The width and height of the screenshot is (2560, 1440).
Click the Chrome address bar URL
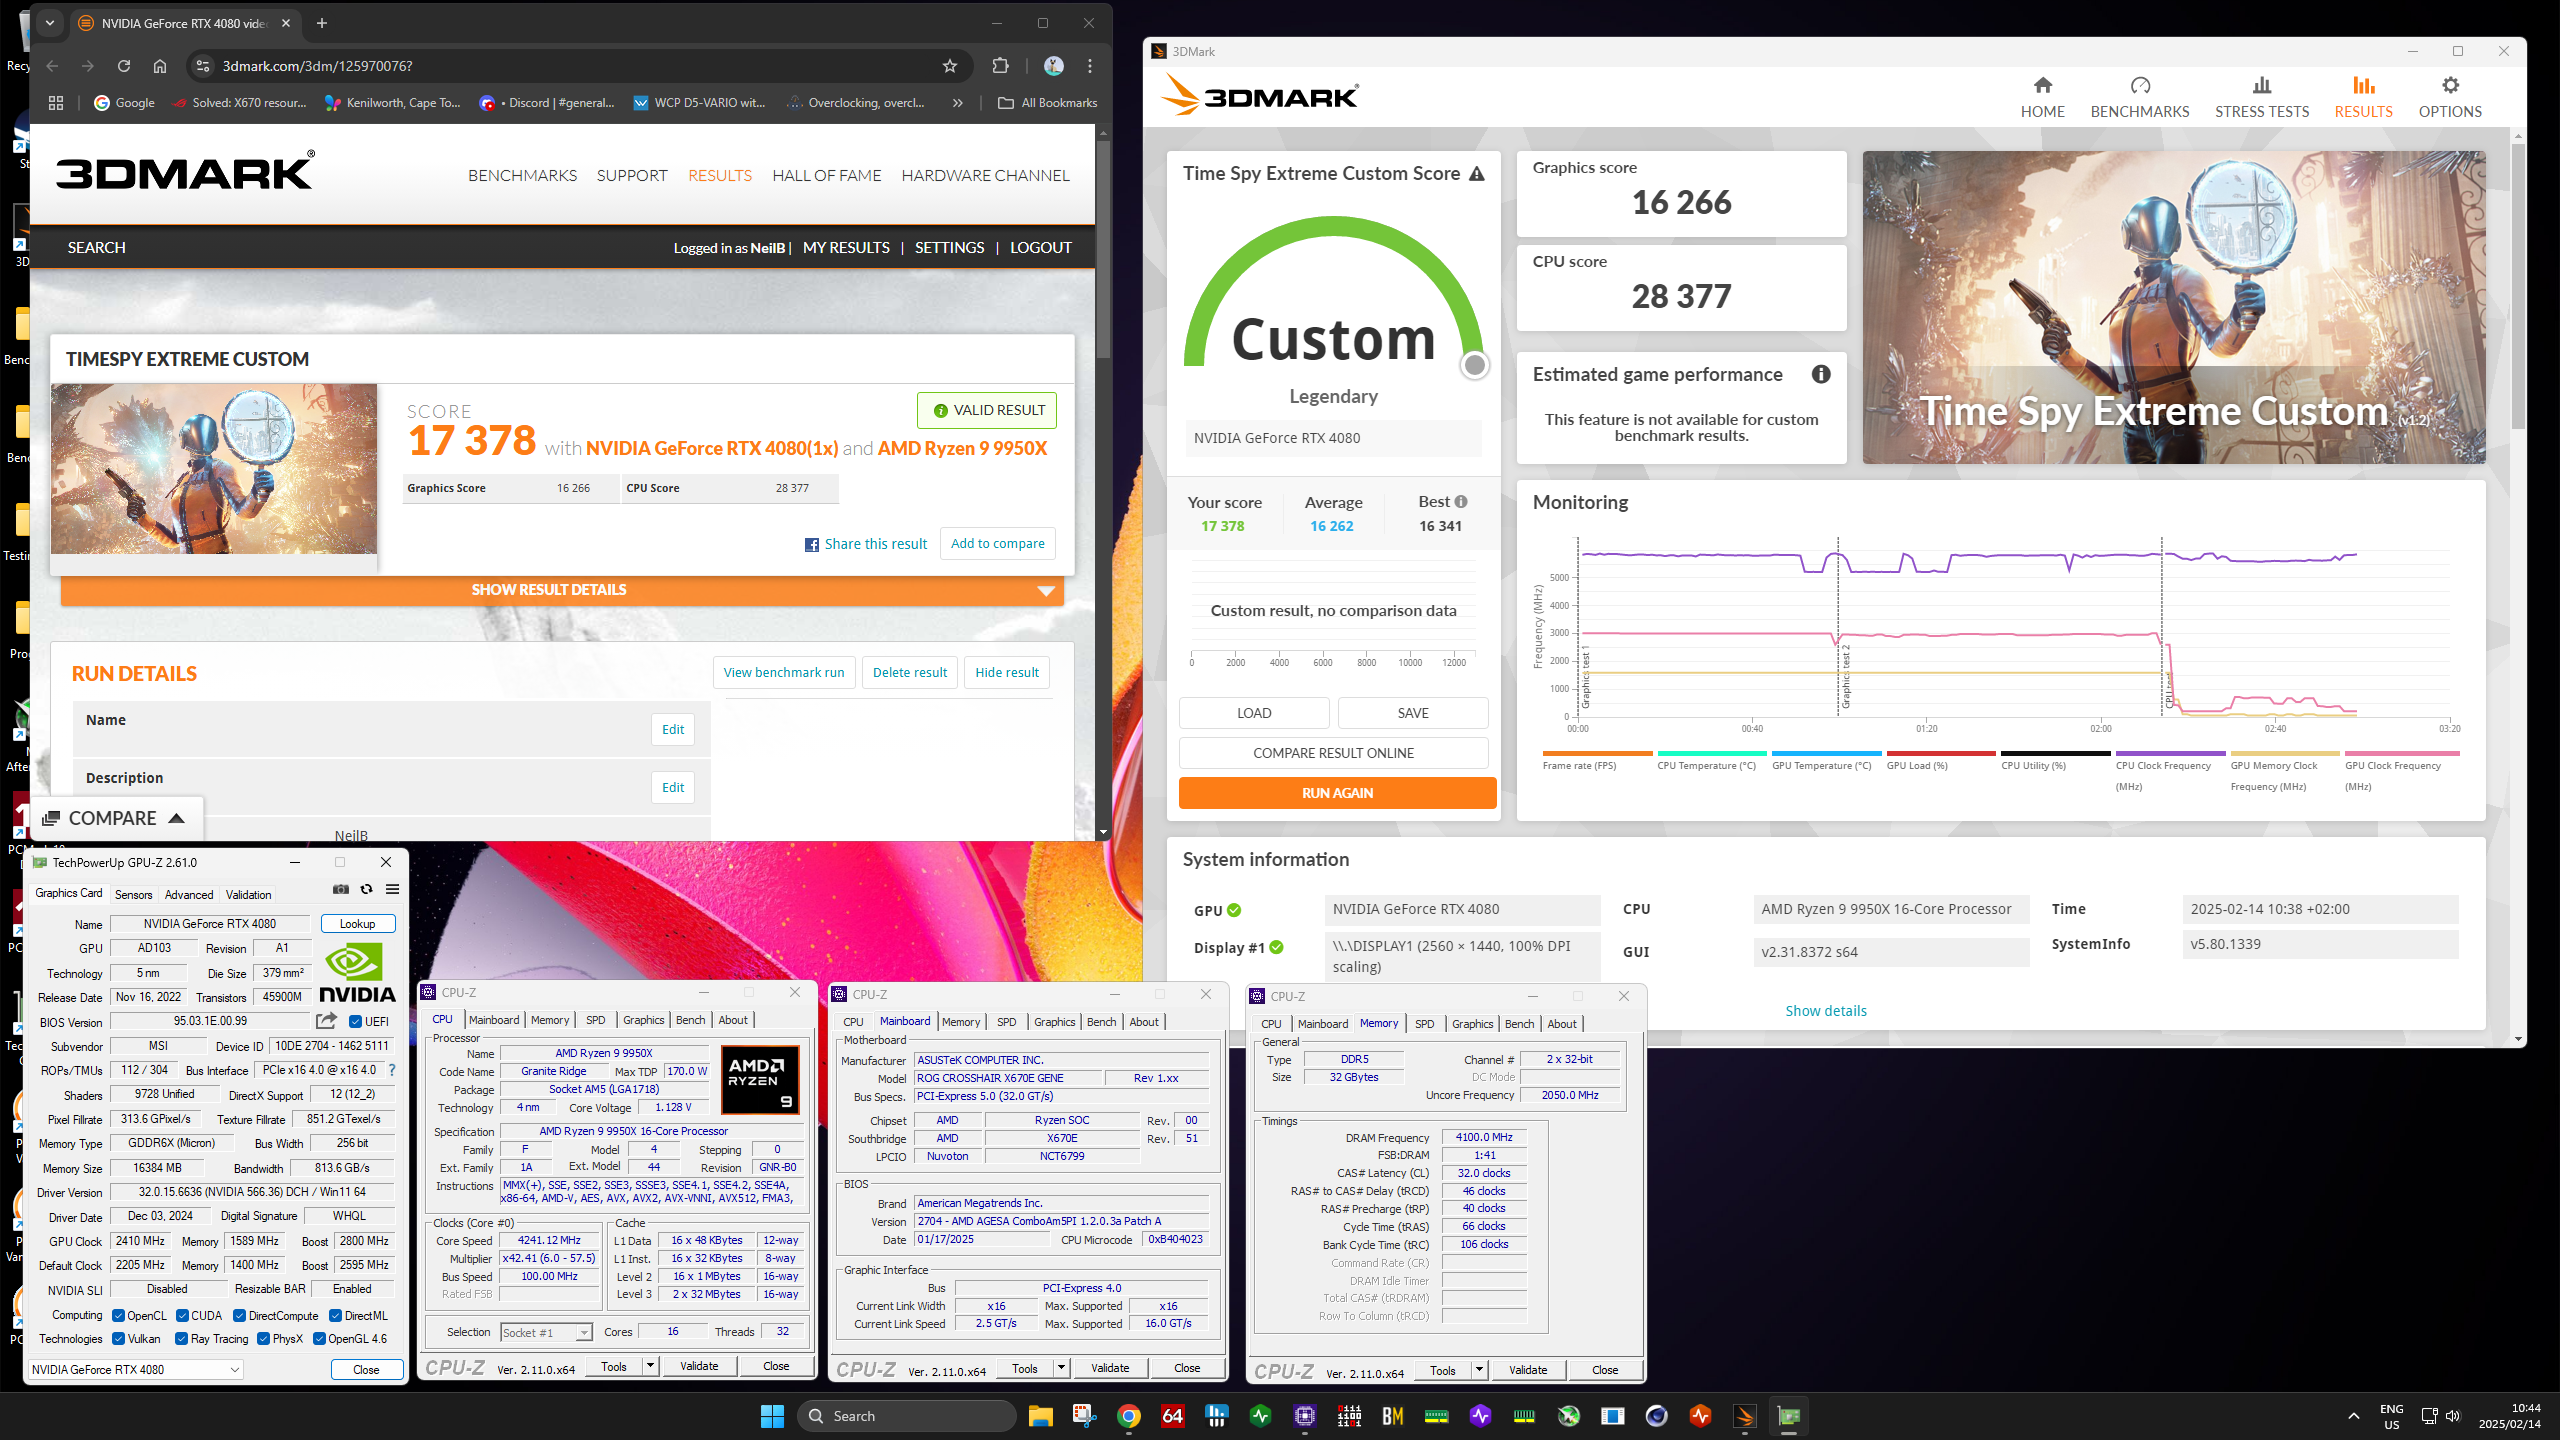pos(317,66)
